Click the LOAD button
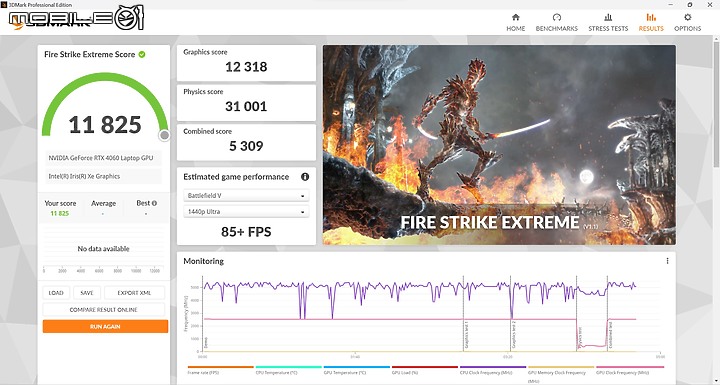The image size is (720, 385). pyautogui.click(x=56, y=293)
